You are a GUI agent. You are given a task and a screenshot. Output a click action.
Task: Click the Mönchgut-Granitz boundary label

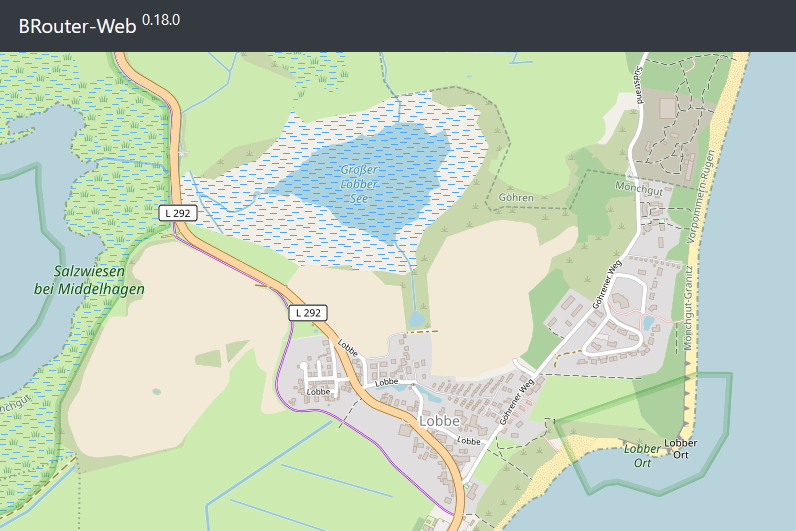click(x=688, y=308)
